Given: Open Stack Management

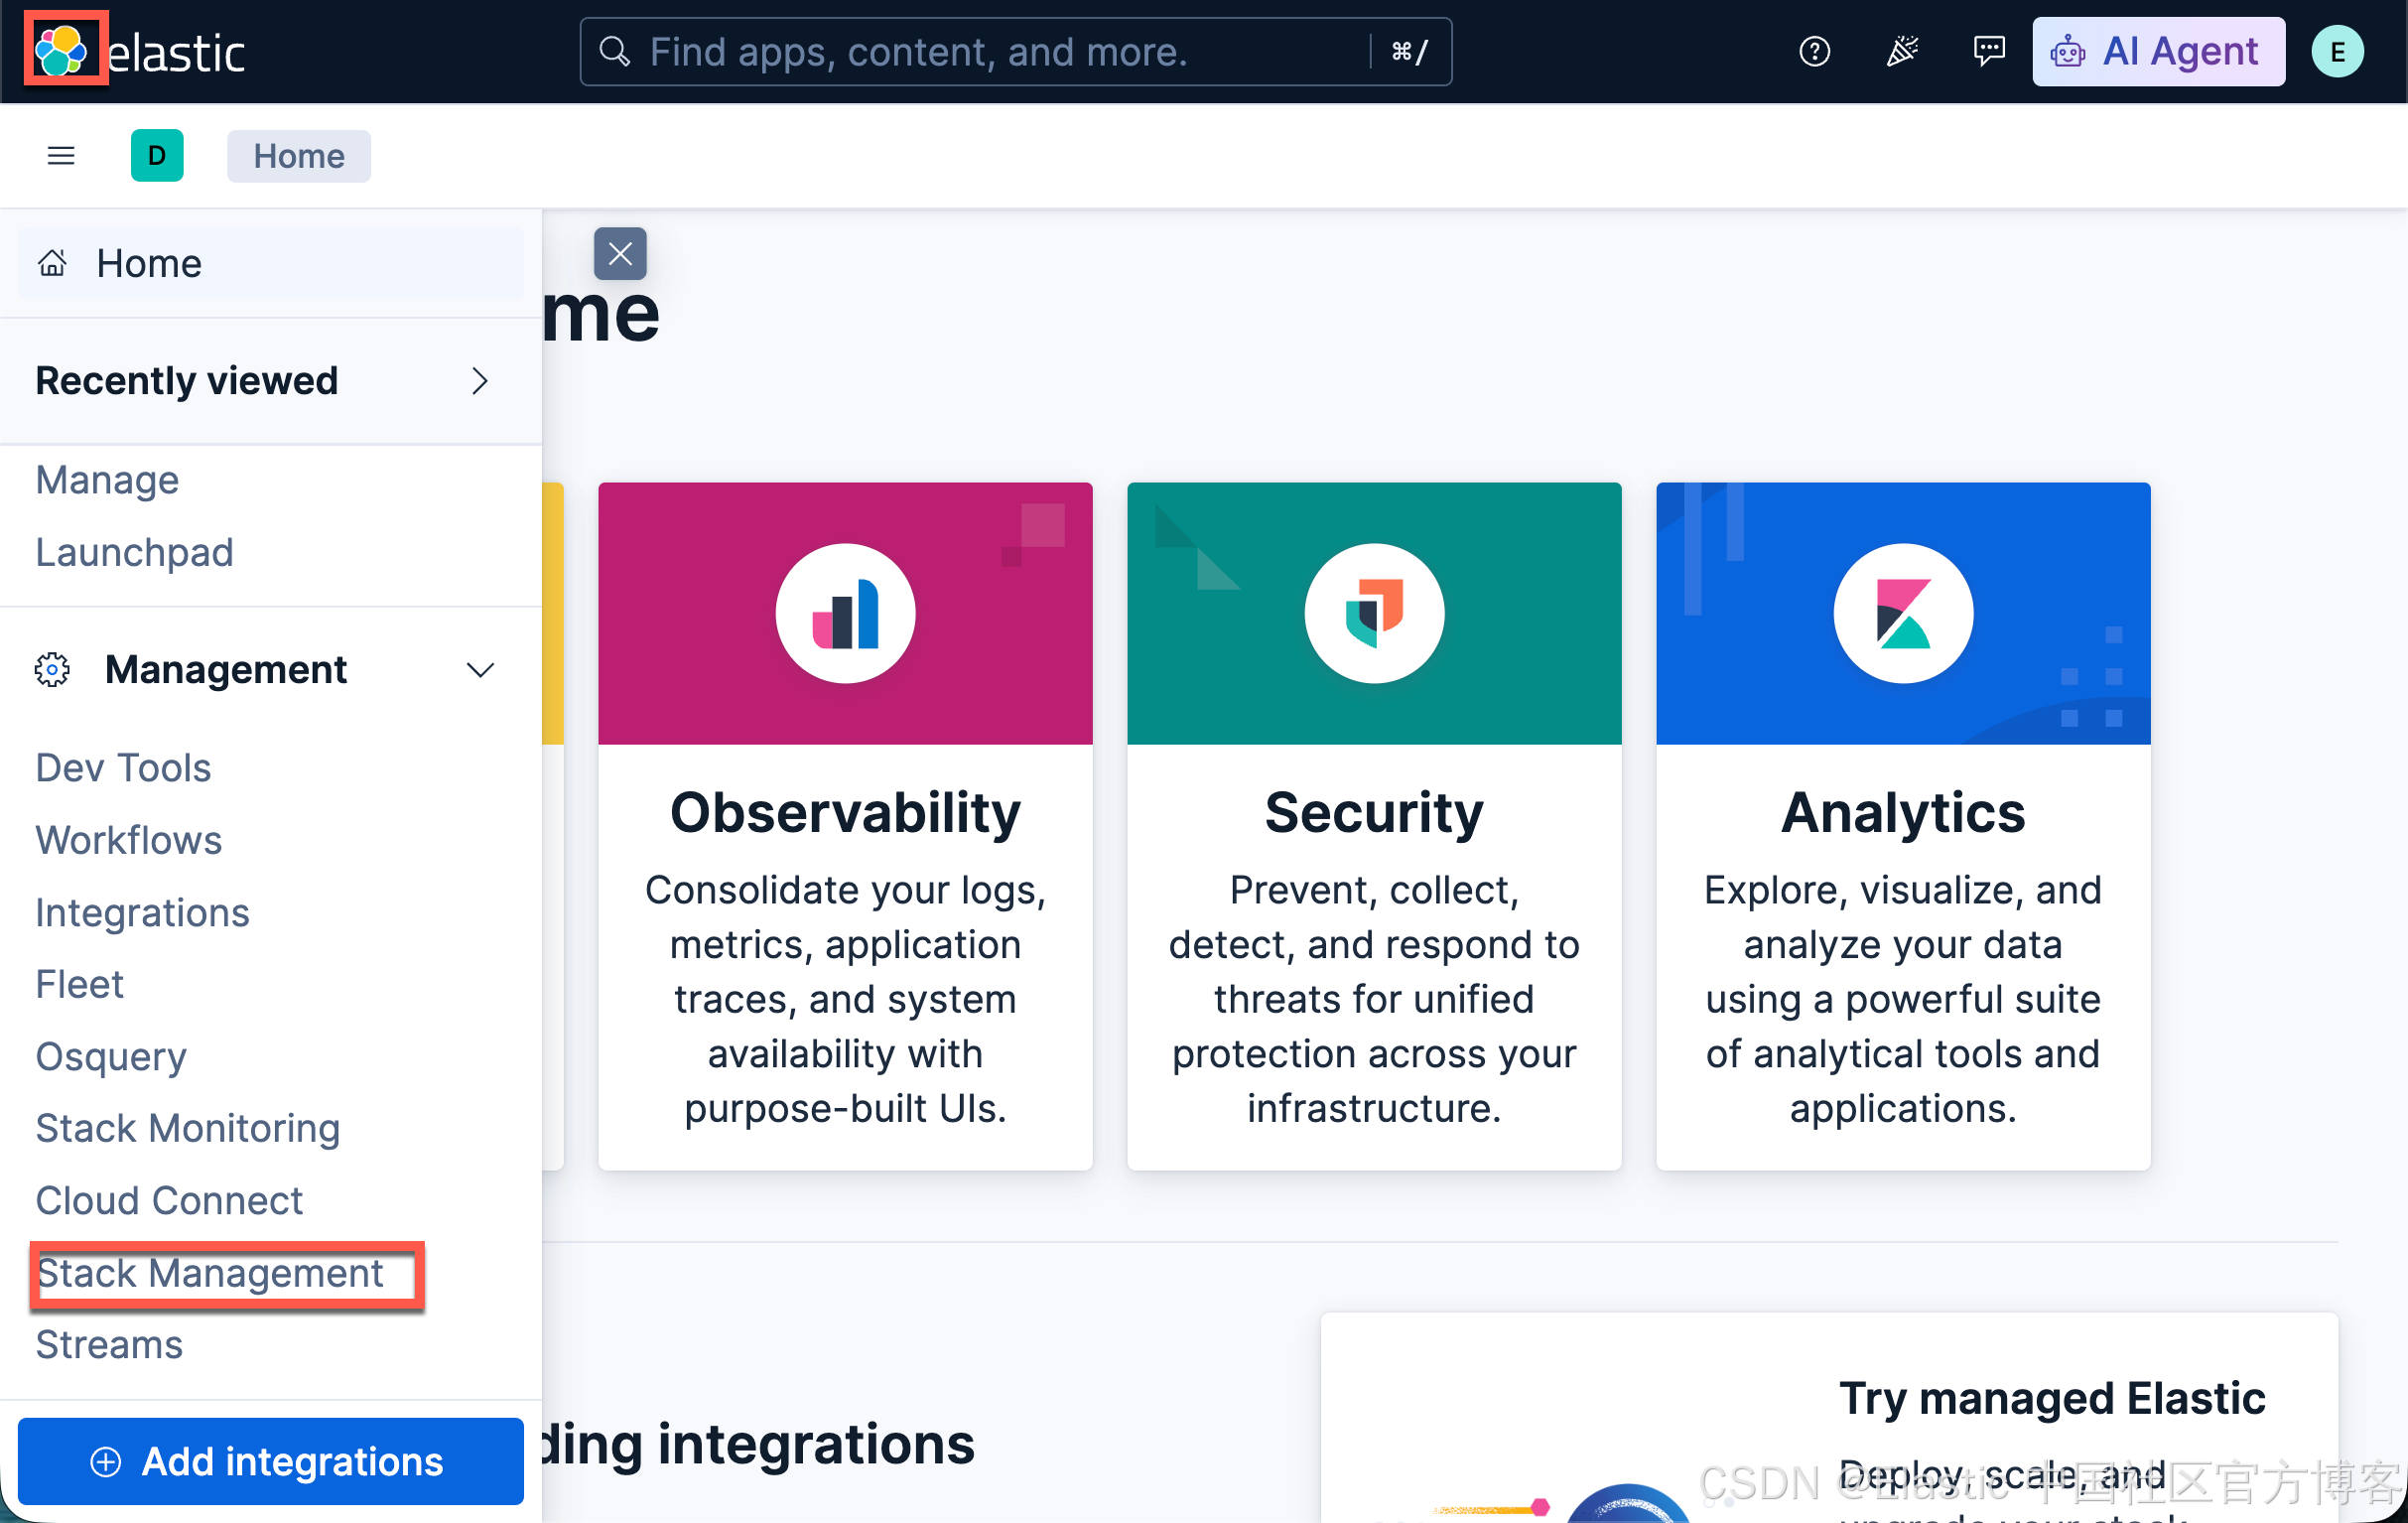Looking at the screenshot, I should [x=210, y=1273].
